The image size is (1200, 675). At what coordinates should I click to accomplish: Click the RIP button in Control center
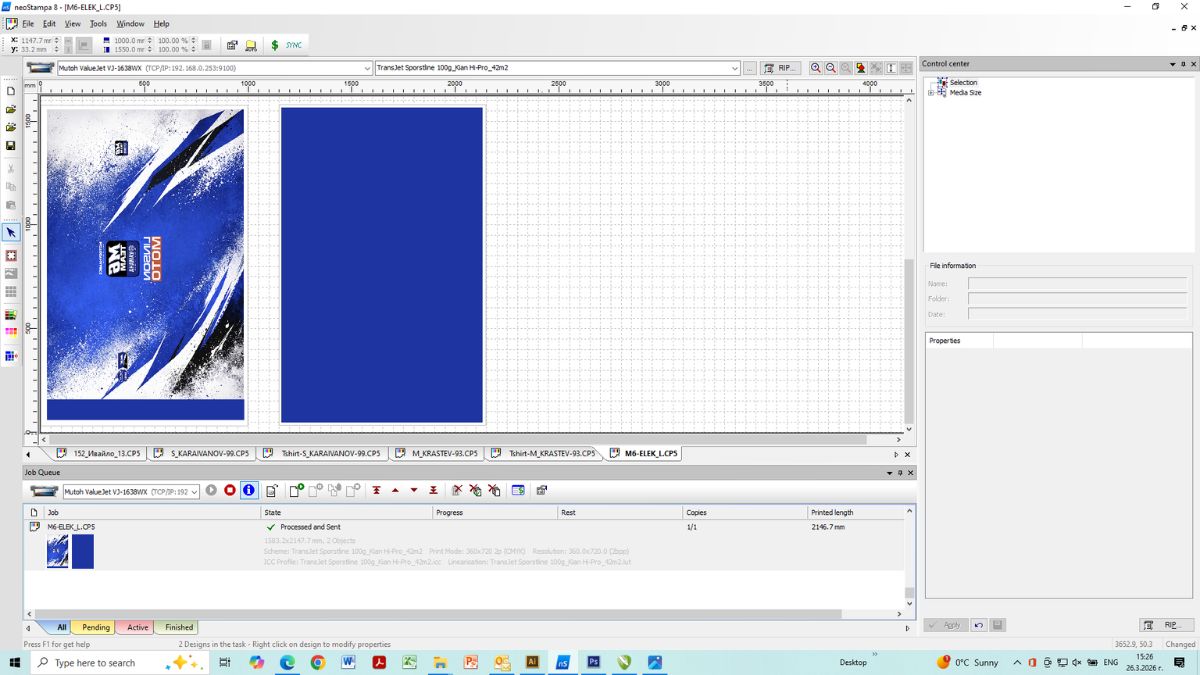pos(1167,625)
